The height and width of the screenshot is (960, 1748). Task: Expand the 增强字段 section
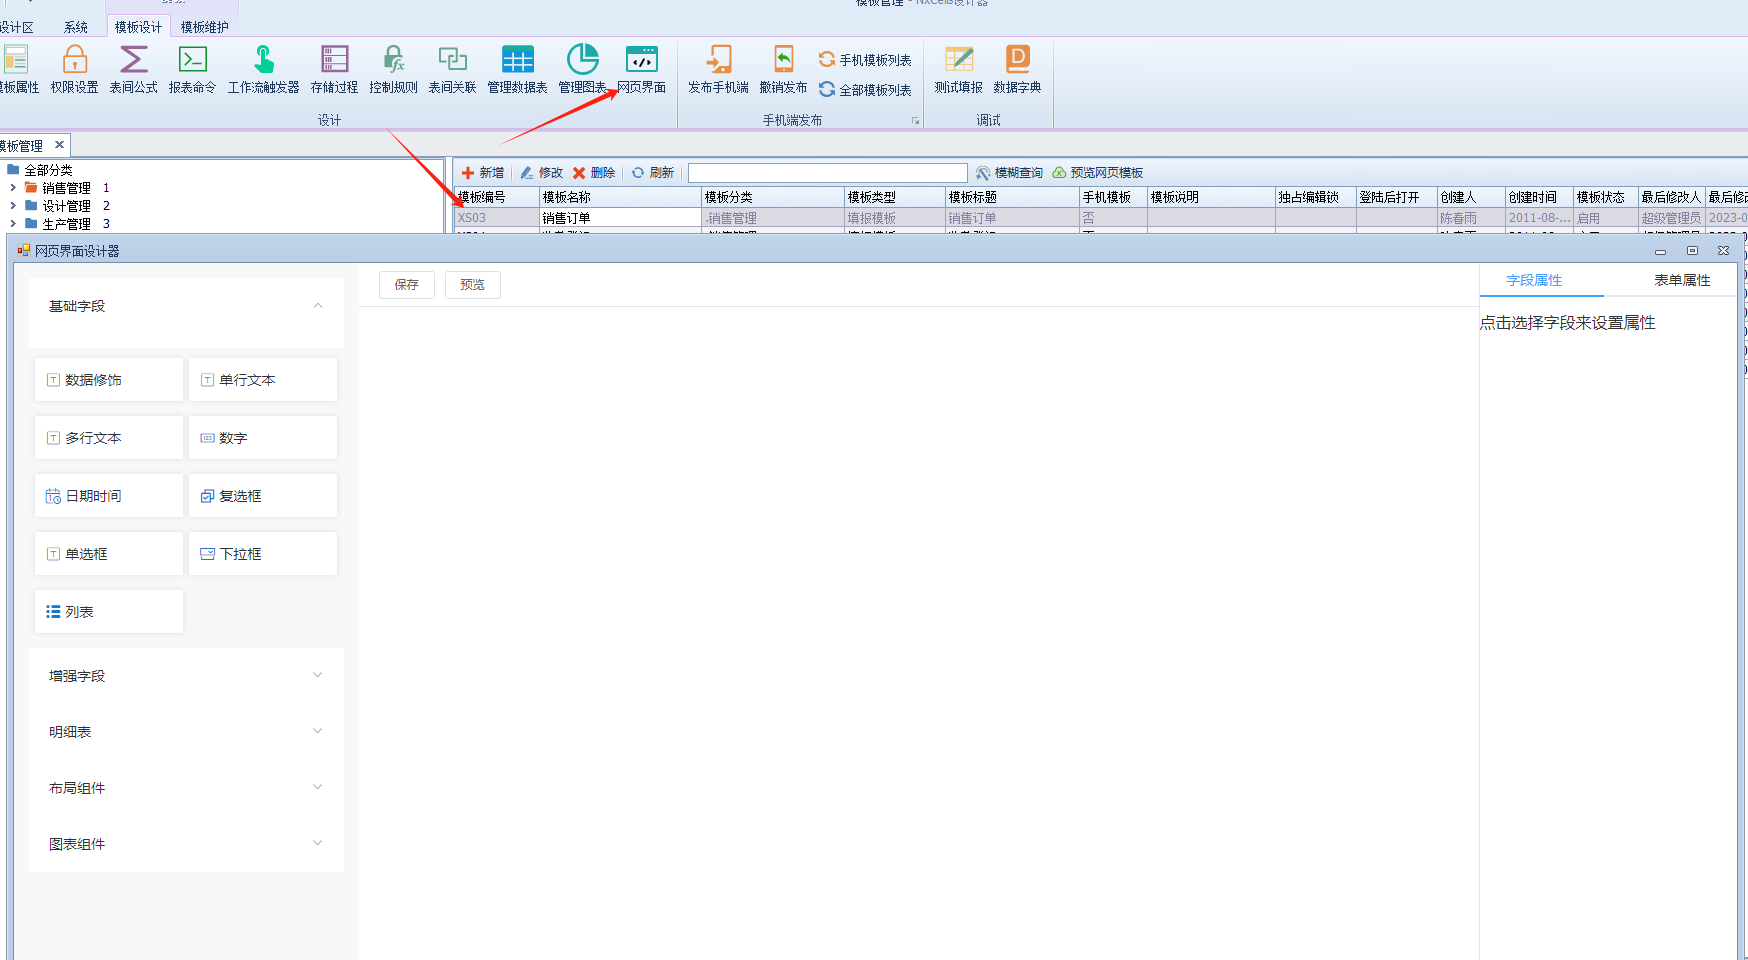(186, 676)
